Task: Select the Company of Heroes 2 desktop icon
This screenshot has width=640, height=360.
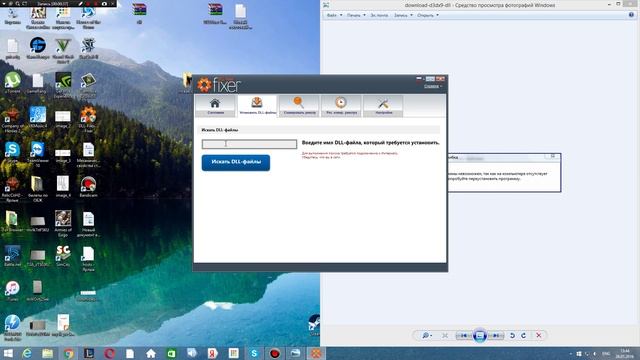Action: [12, 119]
